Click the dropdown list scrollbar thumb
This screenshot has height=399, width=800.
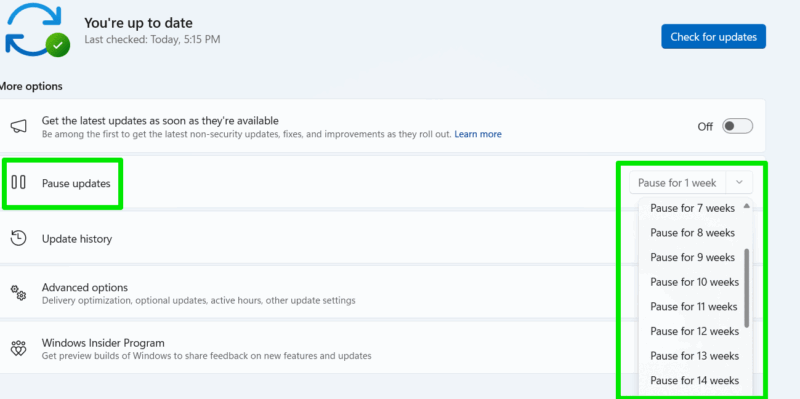click(x=747, y=288)
